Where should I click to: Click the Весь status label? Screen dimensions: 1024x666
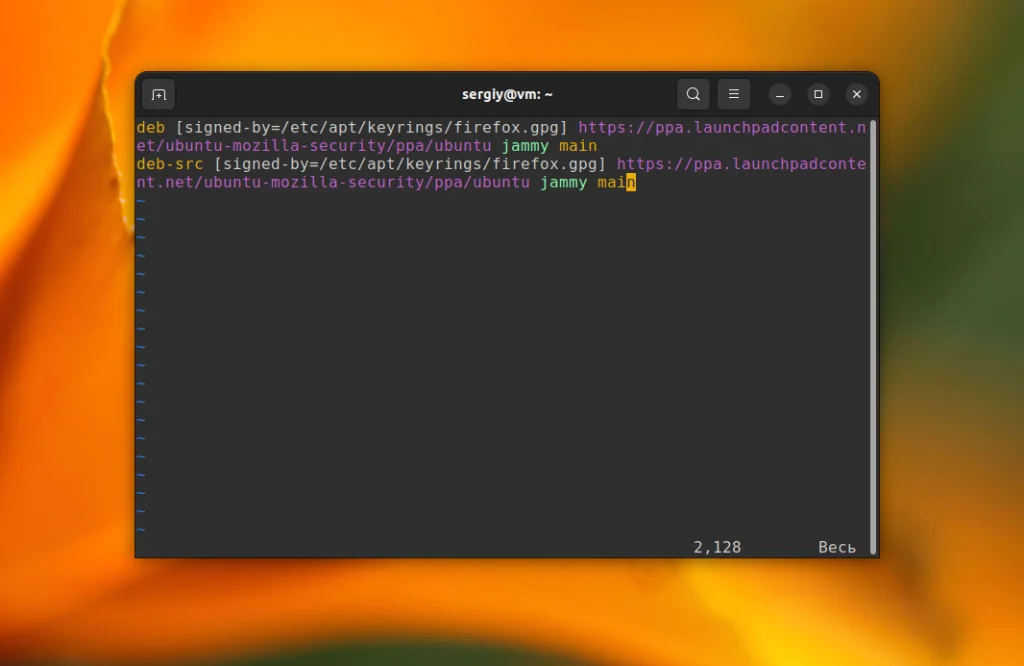click(836, 547)
